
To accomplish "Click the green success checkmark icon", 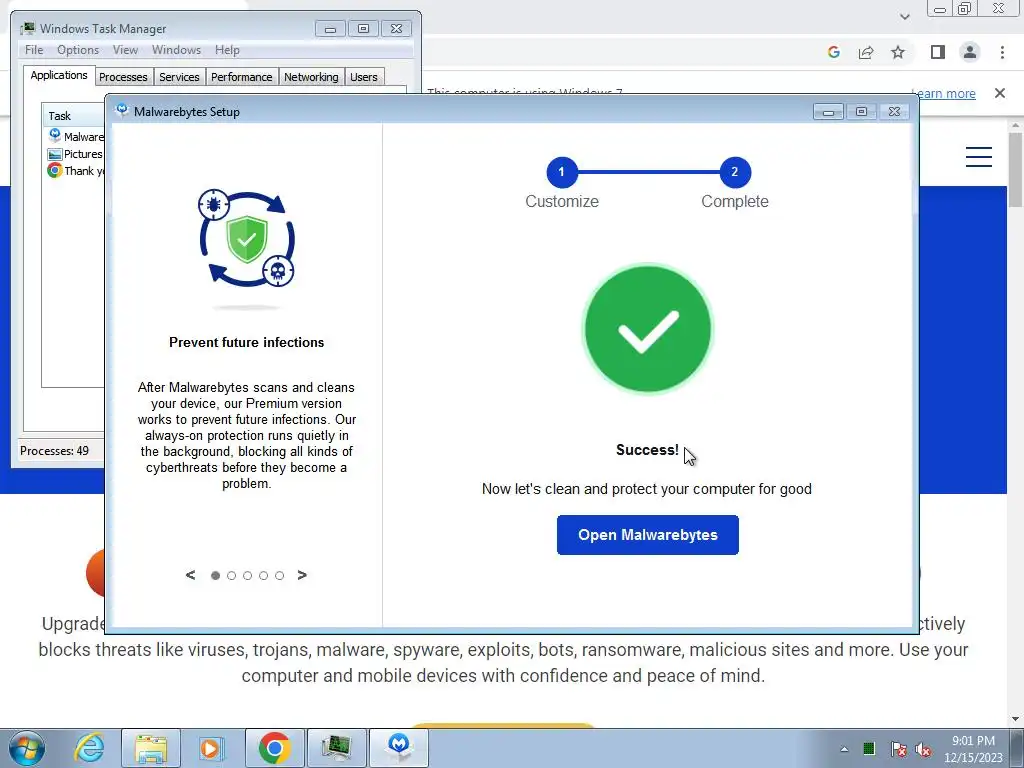I will click(x=647, y=329).
